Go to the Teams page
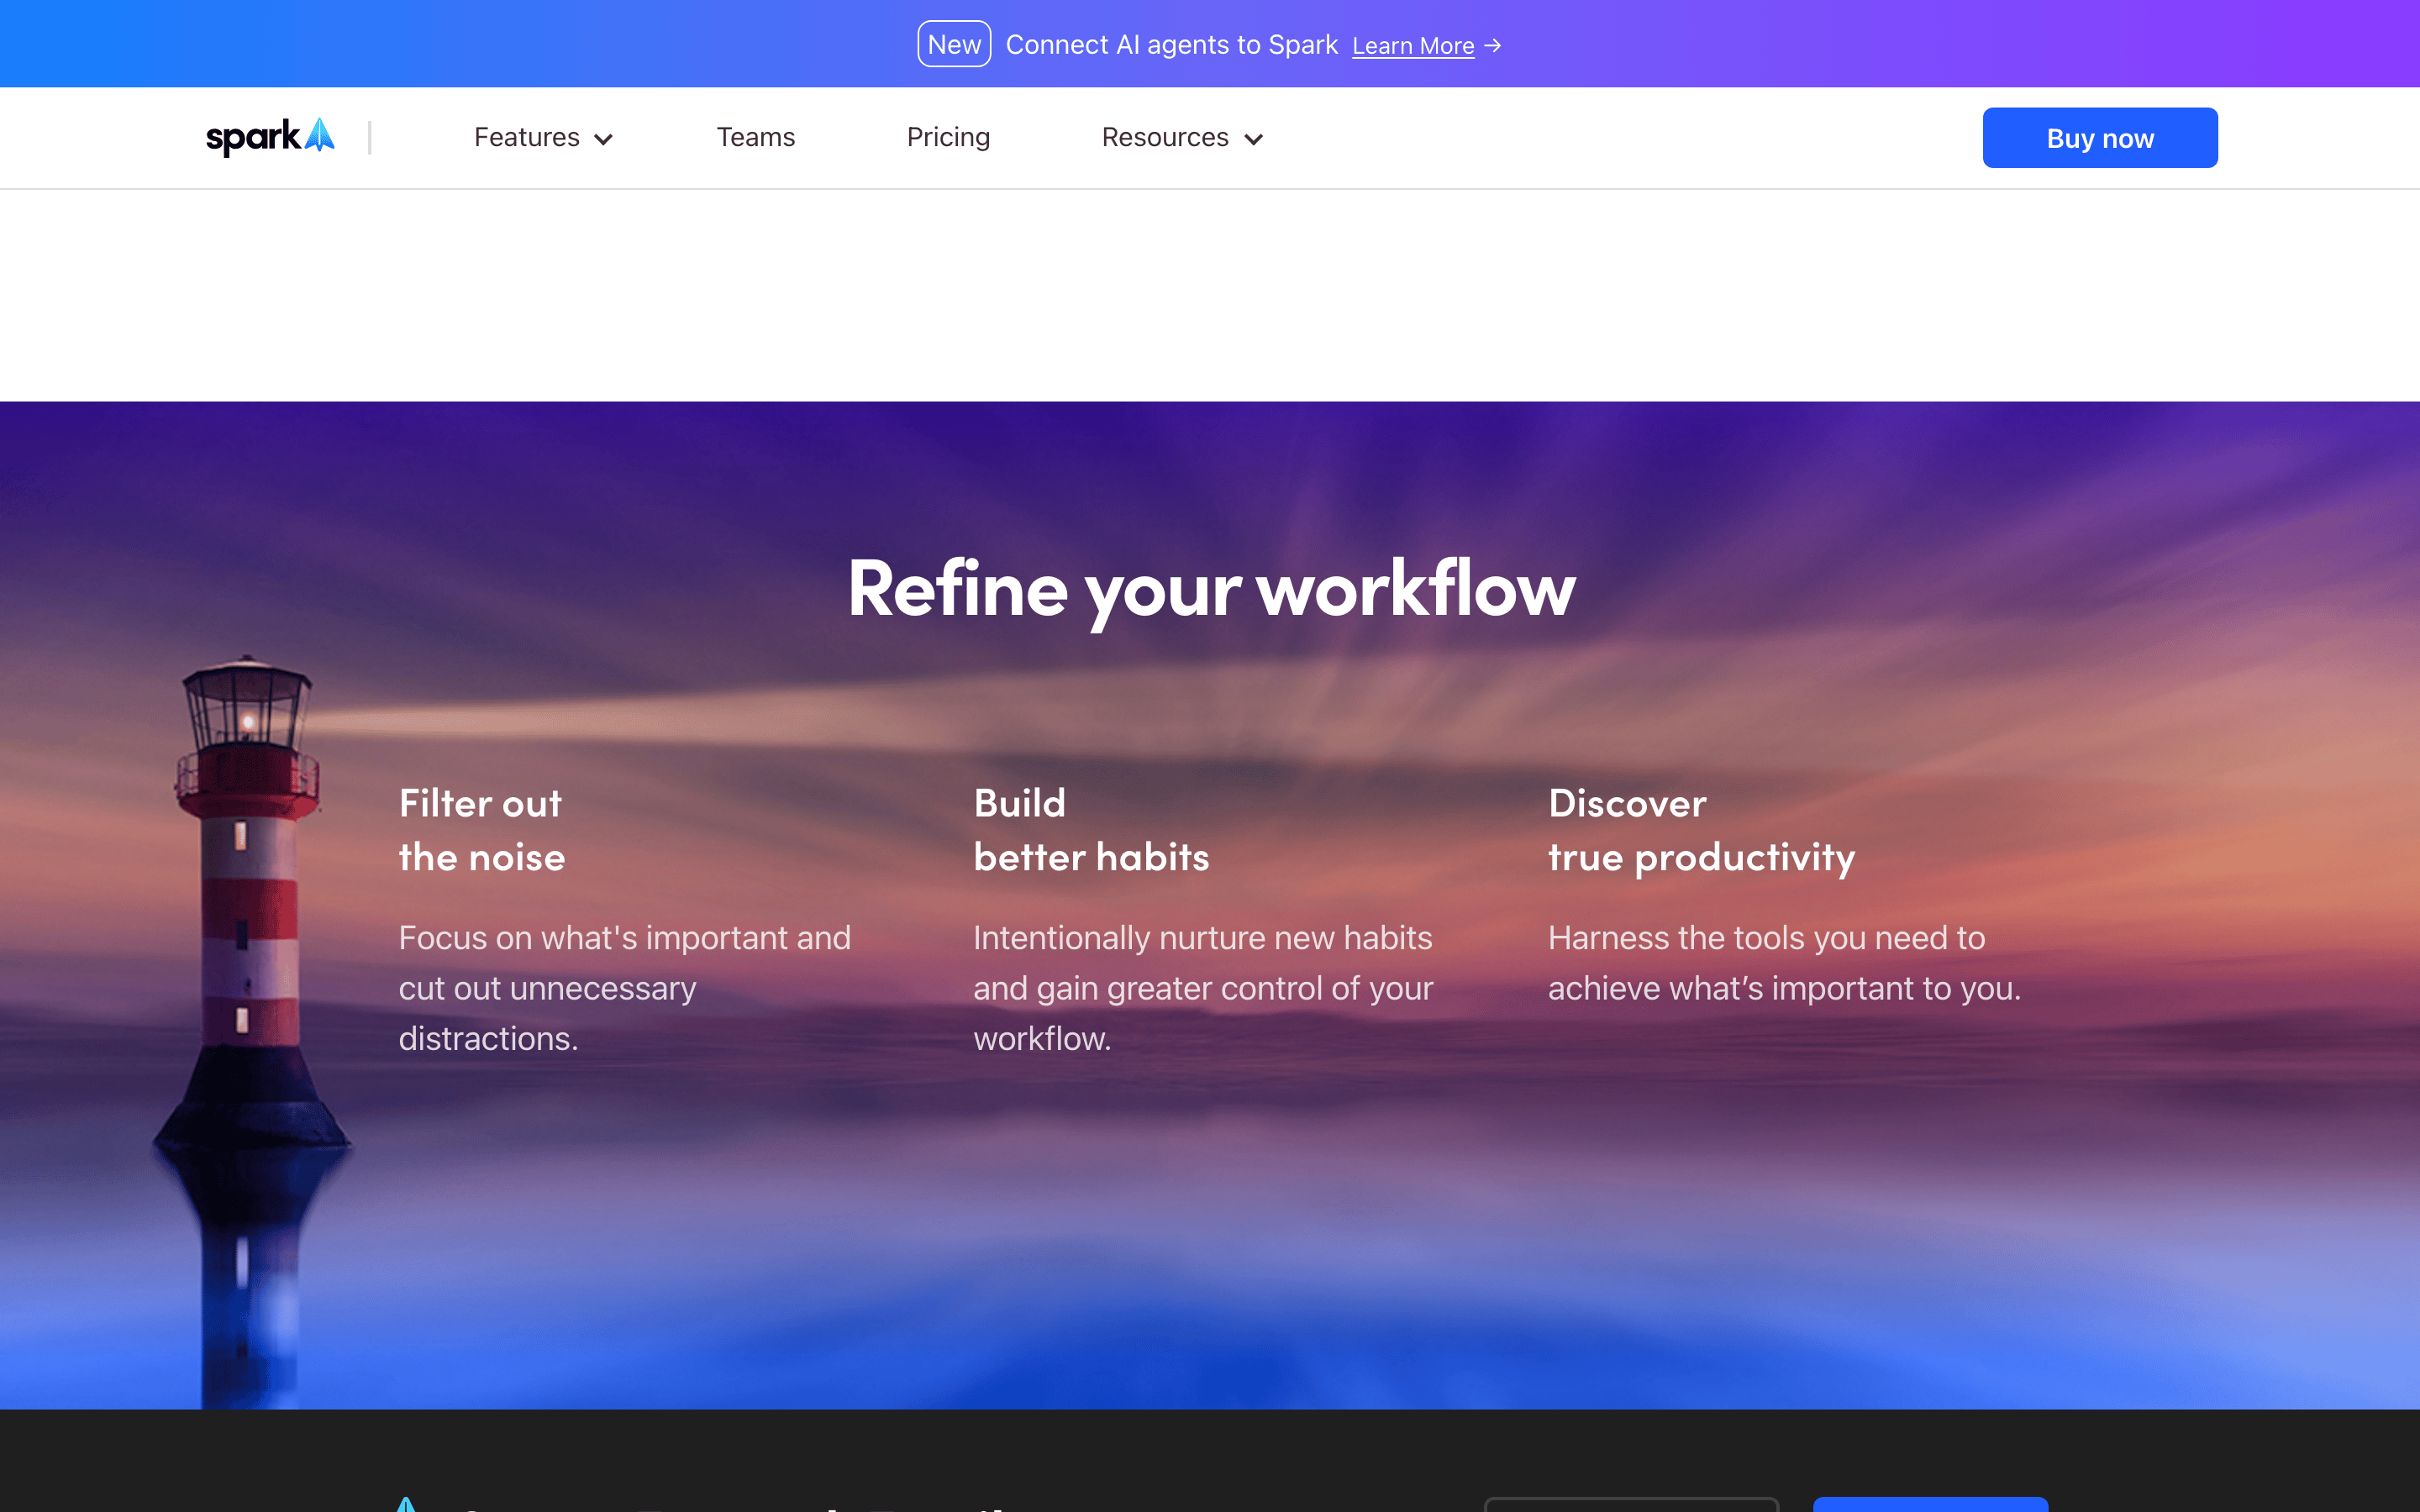Screen dimensions: 2420x1512 click(x=756, y=137)
